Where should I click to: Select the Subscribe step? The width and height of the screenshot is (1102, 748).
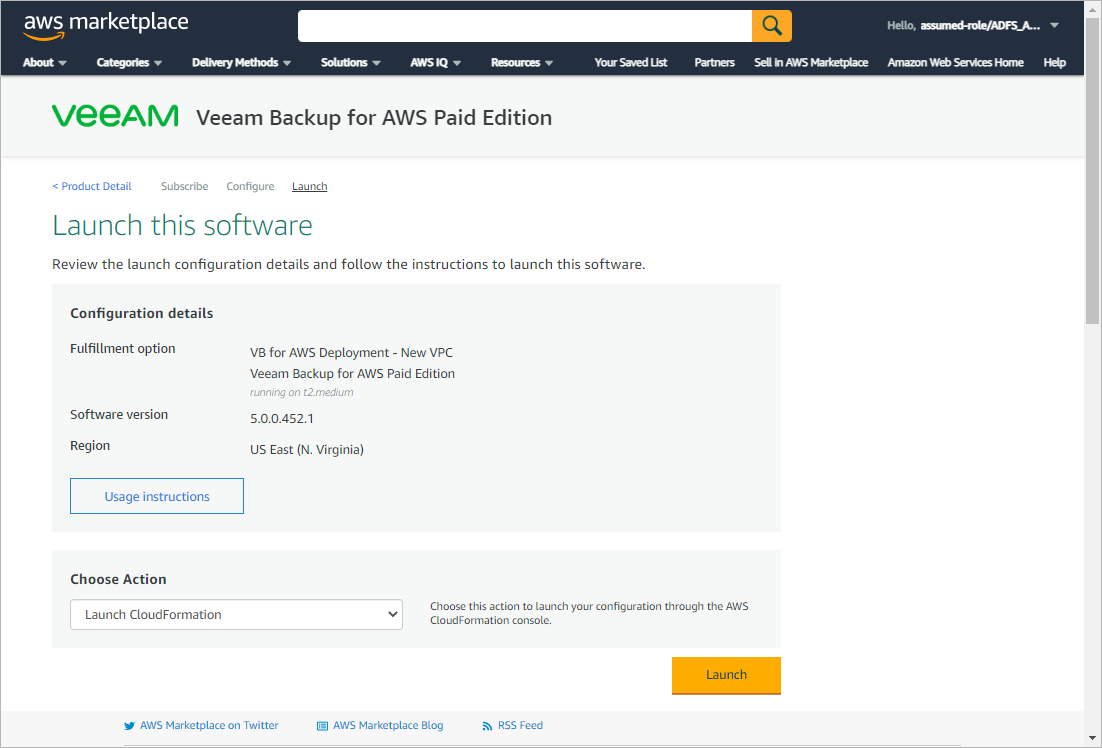184,186
